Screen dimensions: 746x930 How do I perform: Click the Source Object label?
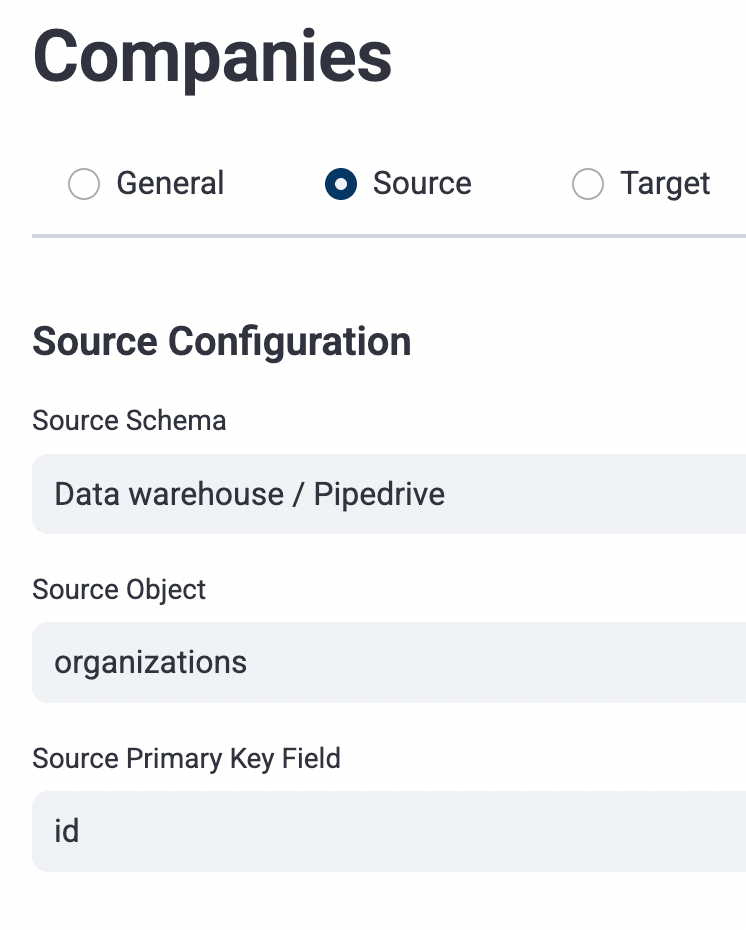(119, 590)
